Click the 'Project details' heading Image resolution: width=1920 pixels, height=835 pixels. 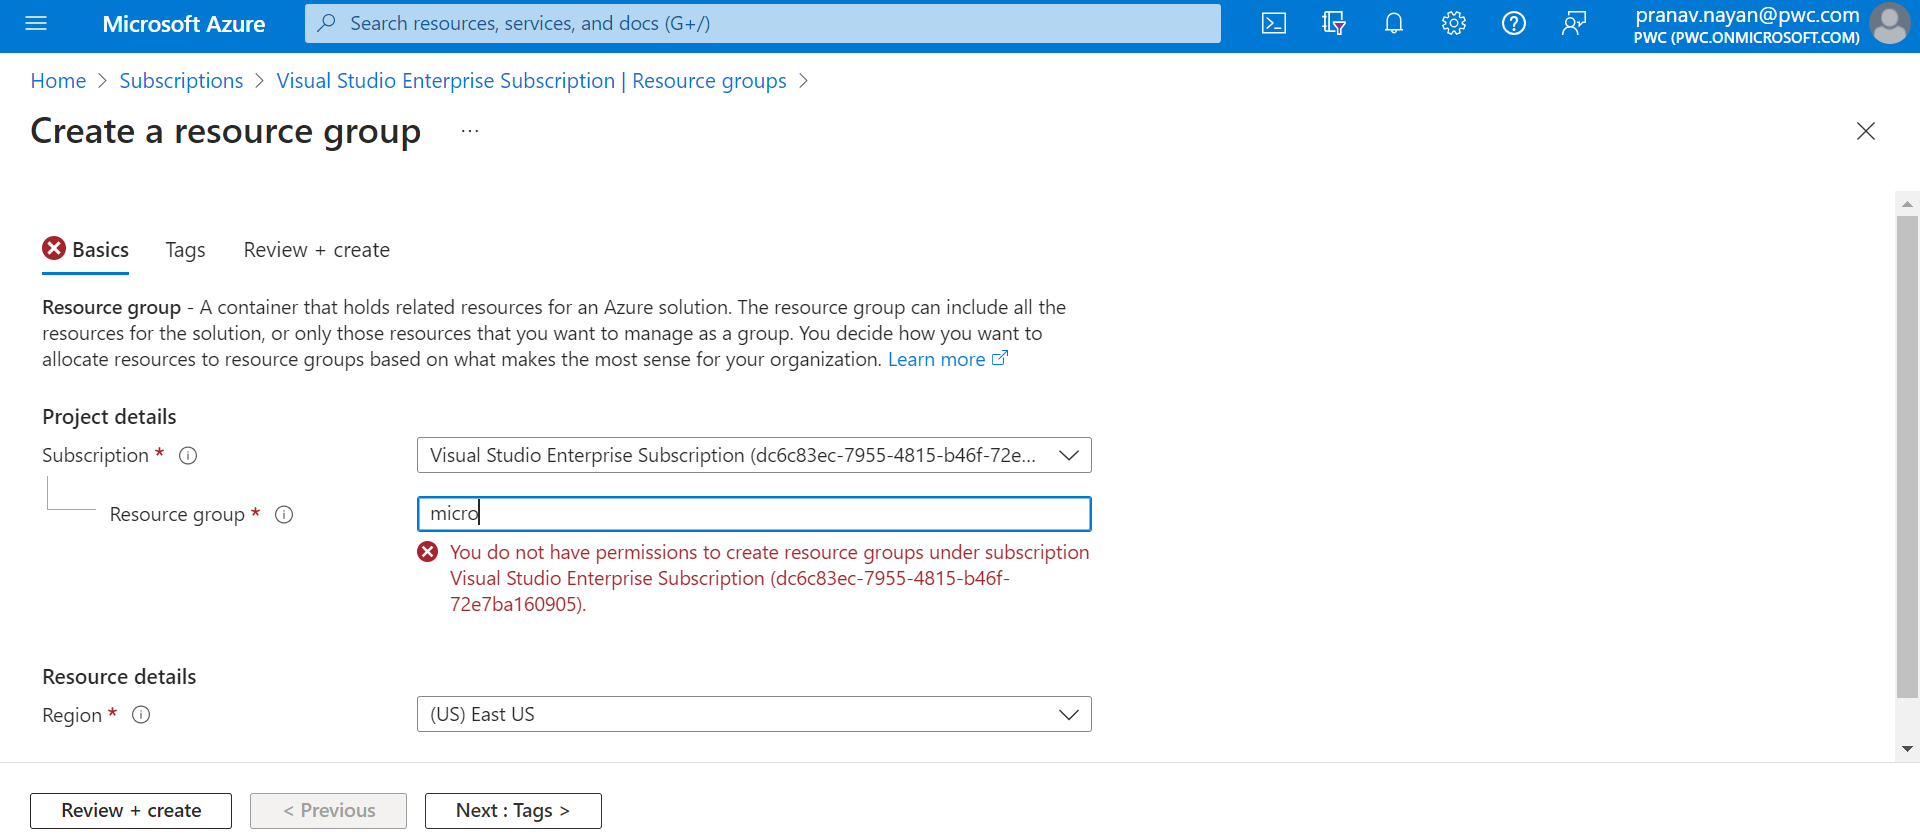click(109, 417)
